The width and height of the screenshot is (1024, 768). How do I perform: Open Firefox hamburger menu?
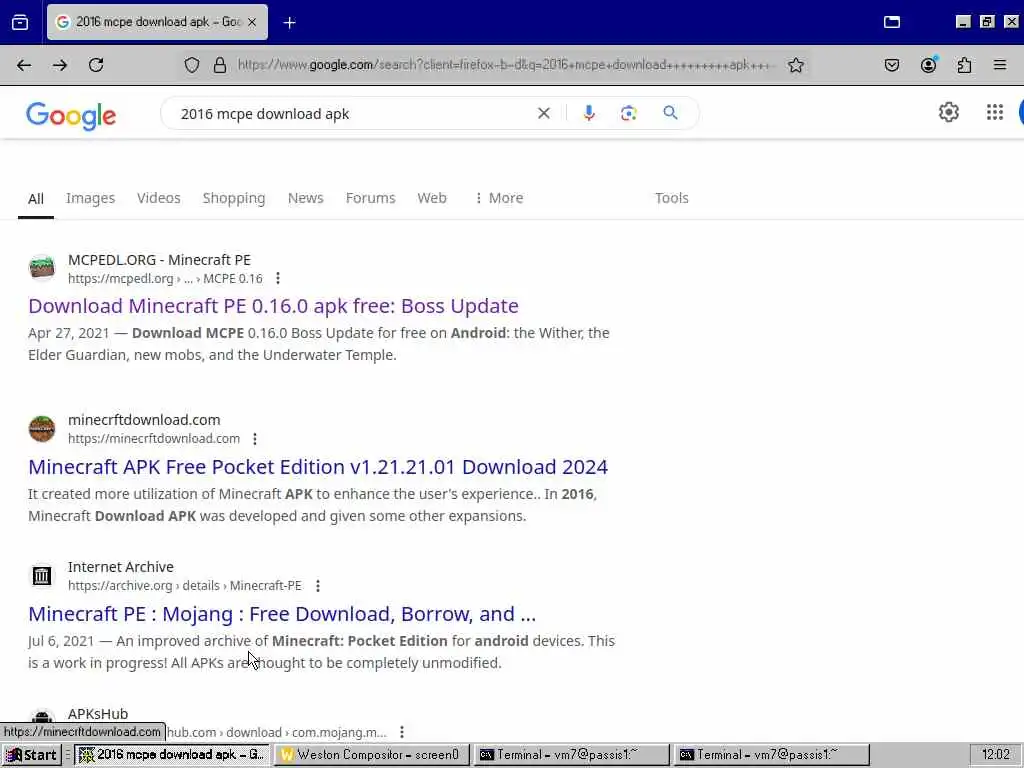1000,65
